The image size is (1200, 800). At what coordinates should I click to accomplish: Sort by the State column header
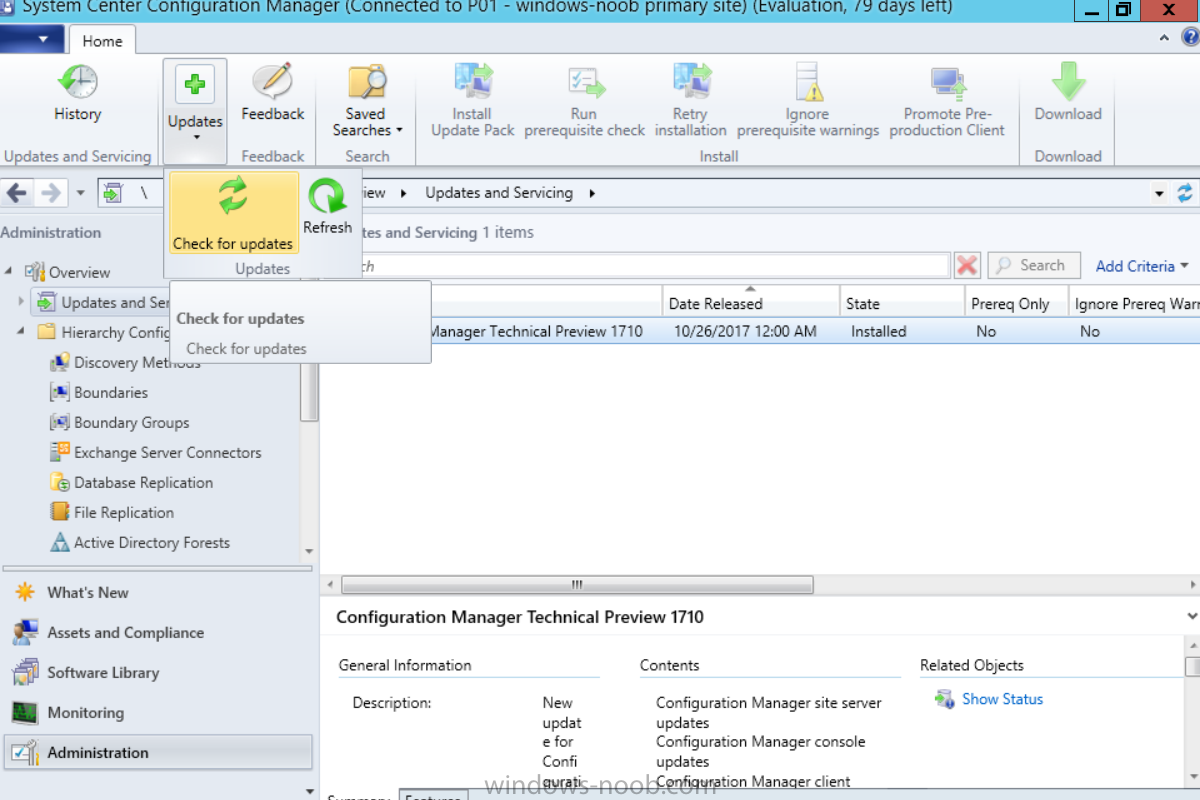tap(902, 303)
